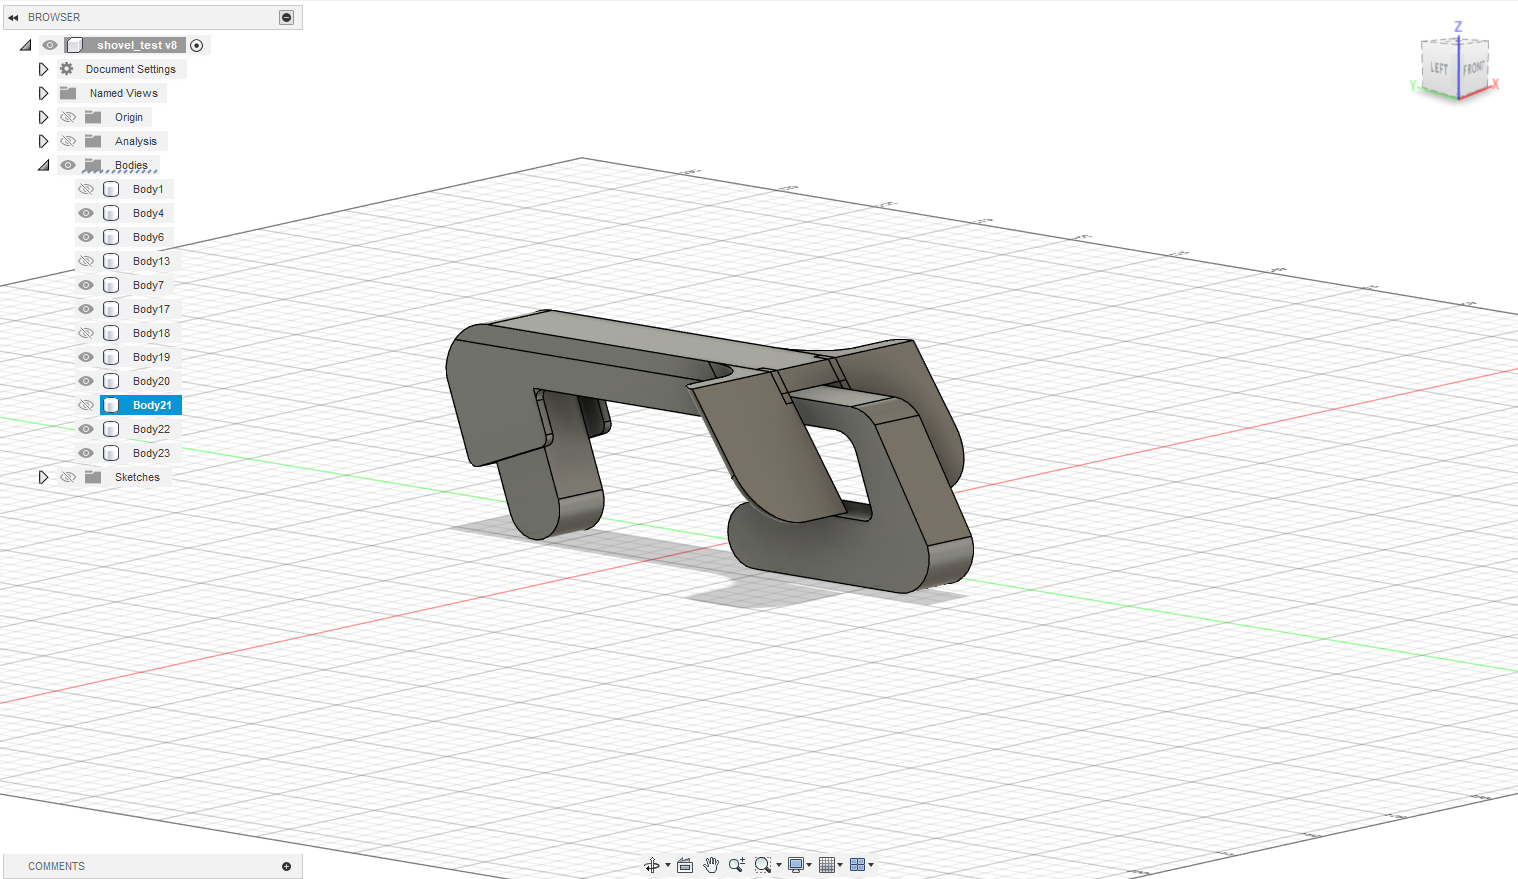Click the Zoom Window (fit) magnifier icon
The width and height of the screenshot is (1518, 879).
pos(763,865)
